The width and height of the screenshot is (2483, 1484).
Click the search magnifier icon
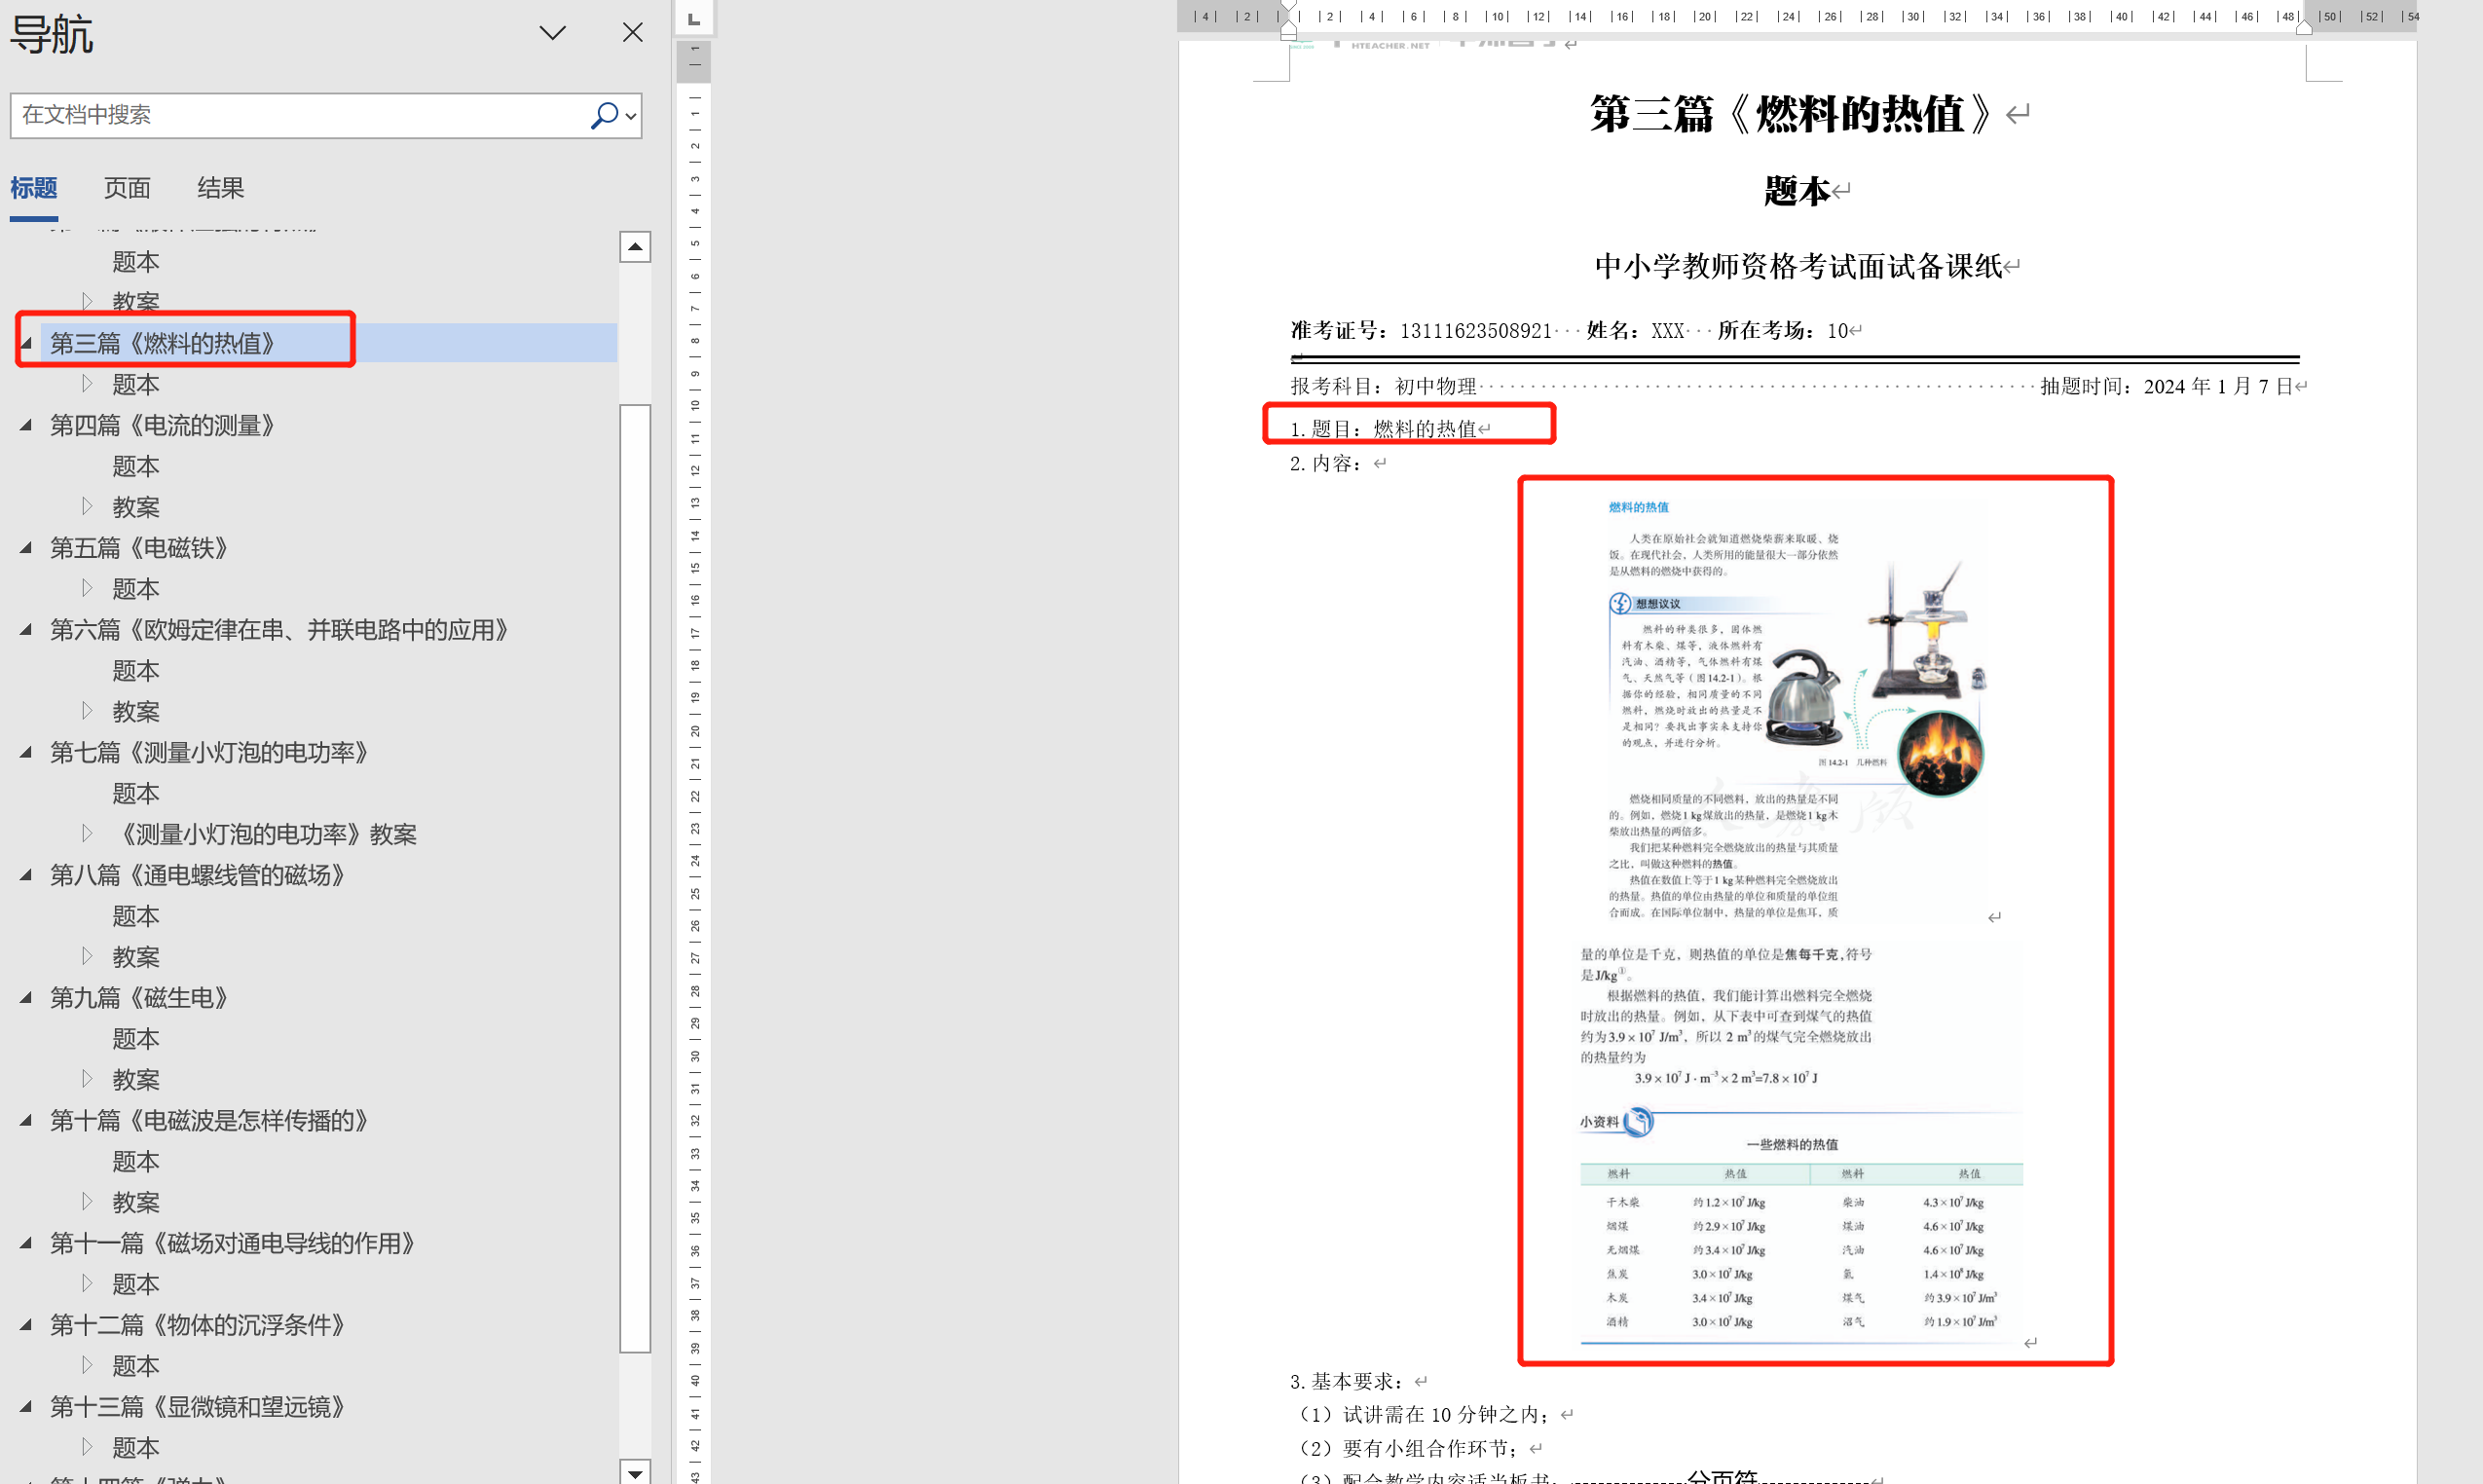click(x=603, y=115)
